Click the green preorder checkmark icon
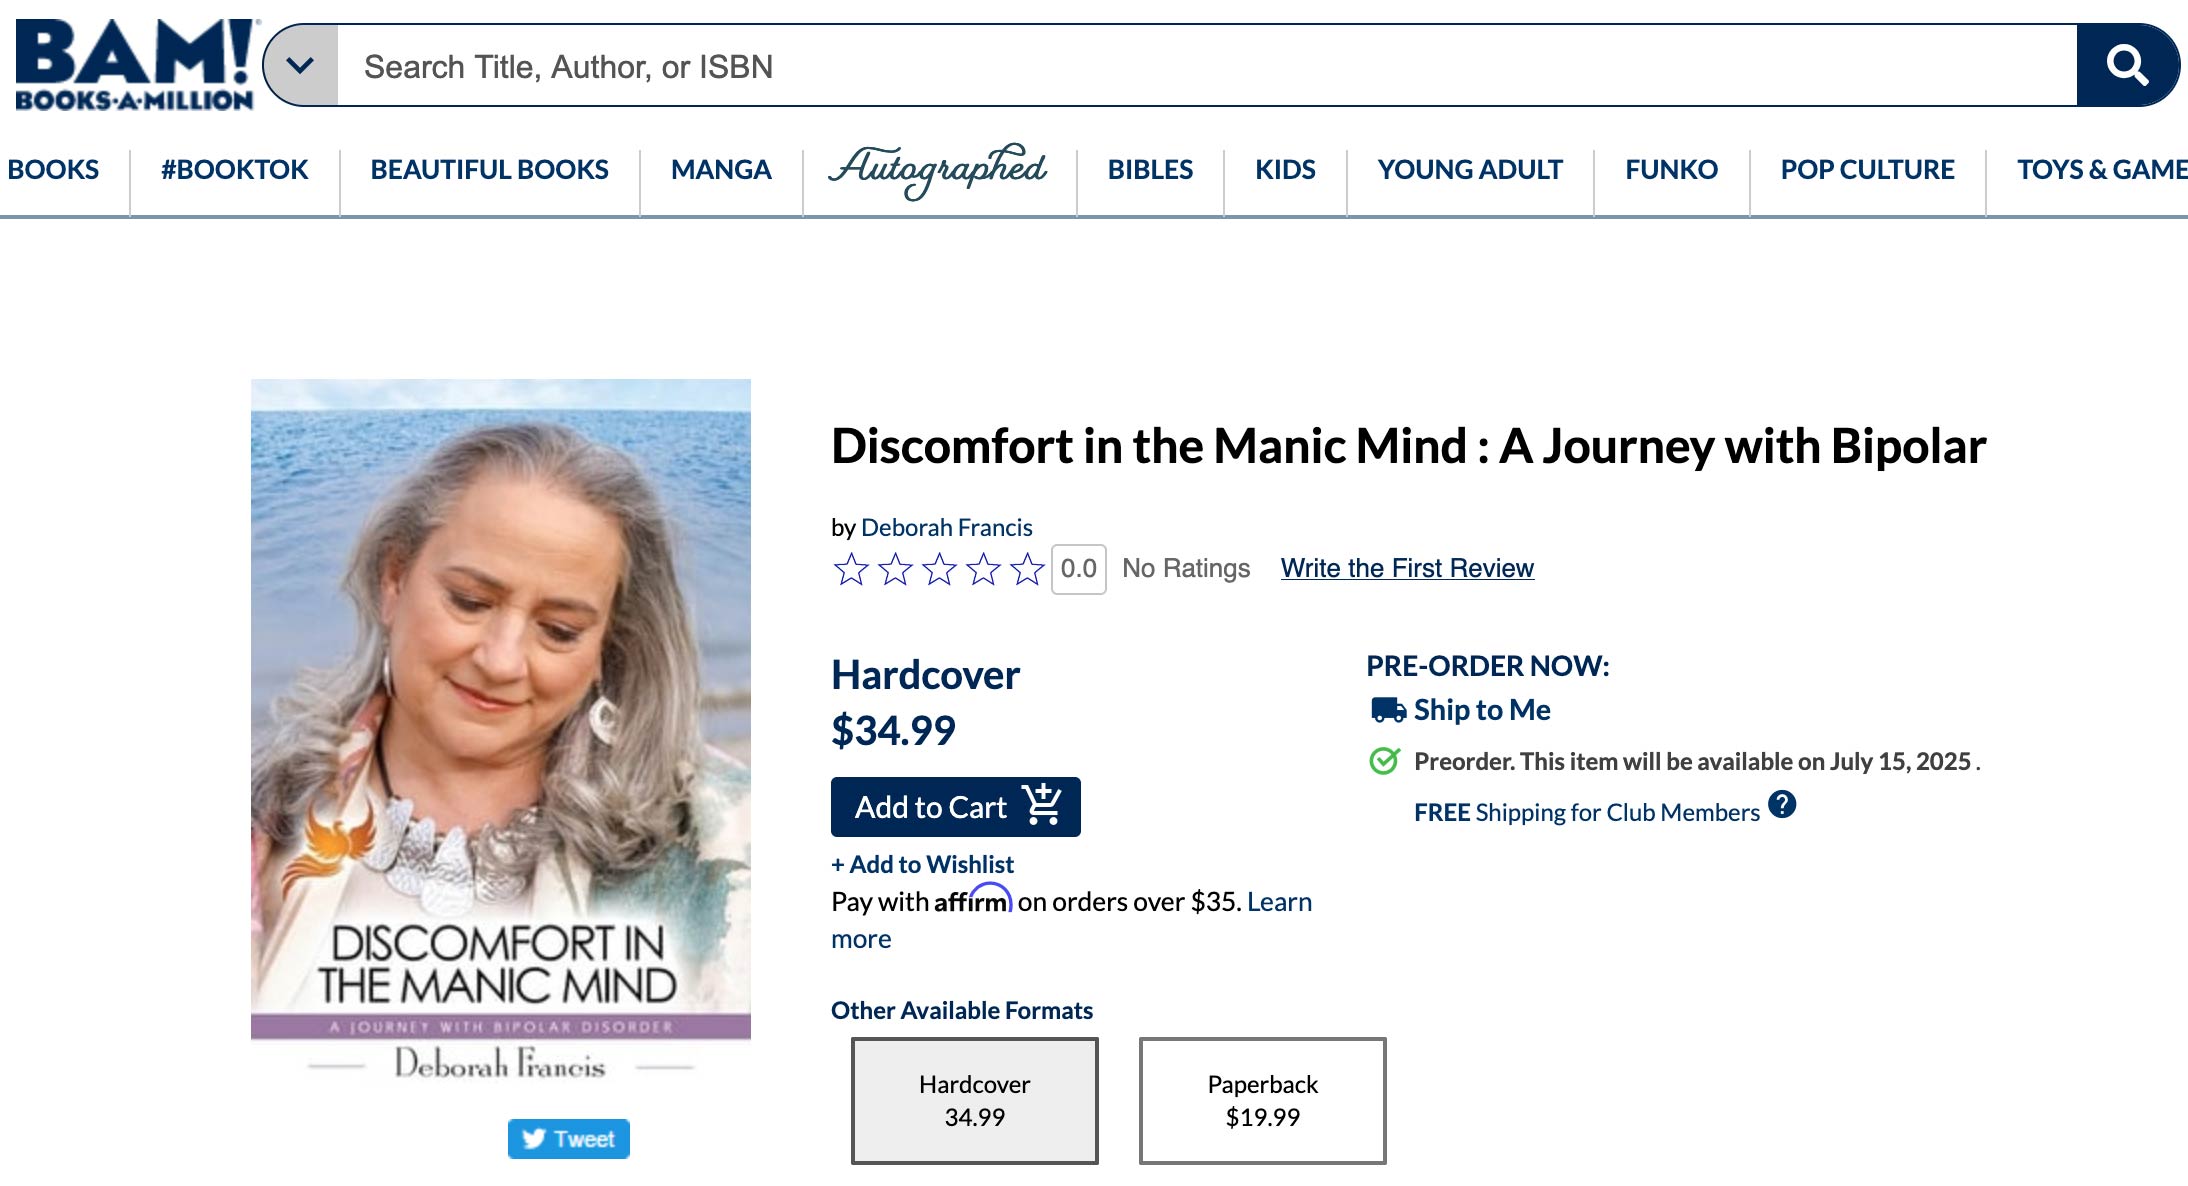Screen dimensions: 2188x1186 1384,761
